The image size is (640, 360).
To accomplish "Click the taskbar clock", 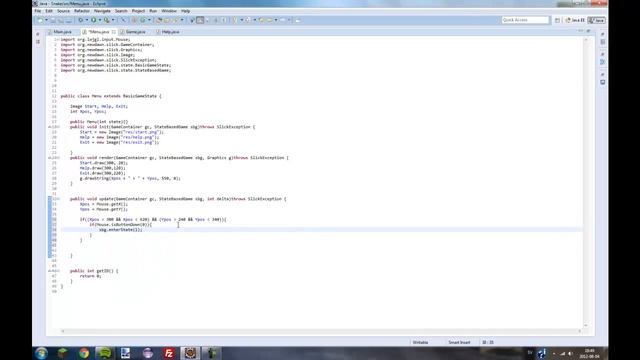I will [x=589, y=353].
